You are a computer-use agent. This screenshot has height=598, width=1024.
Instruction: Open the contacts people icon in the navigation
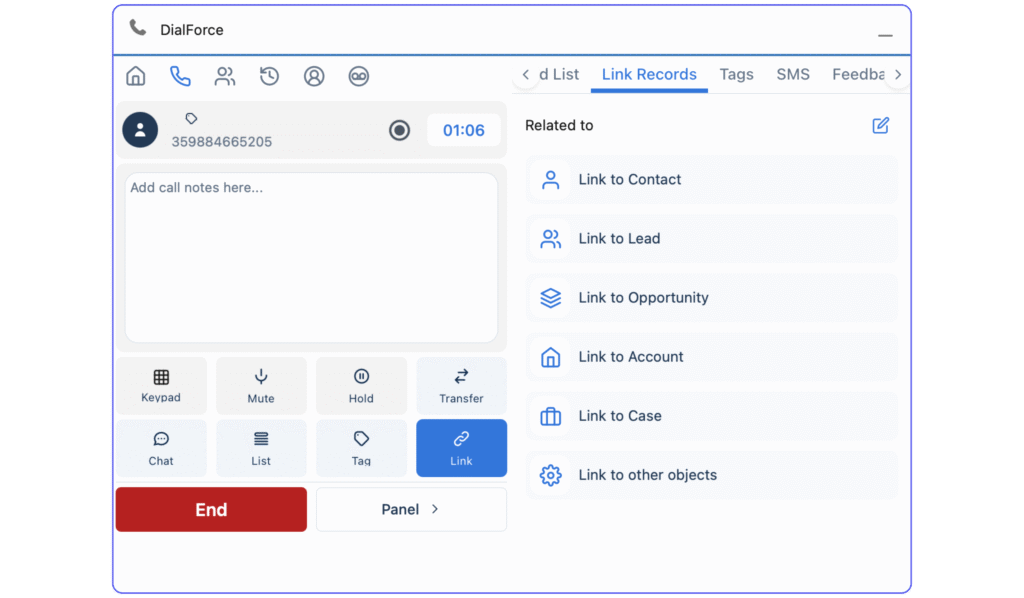pyautogui.click(x=225, y=76)
